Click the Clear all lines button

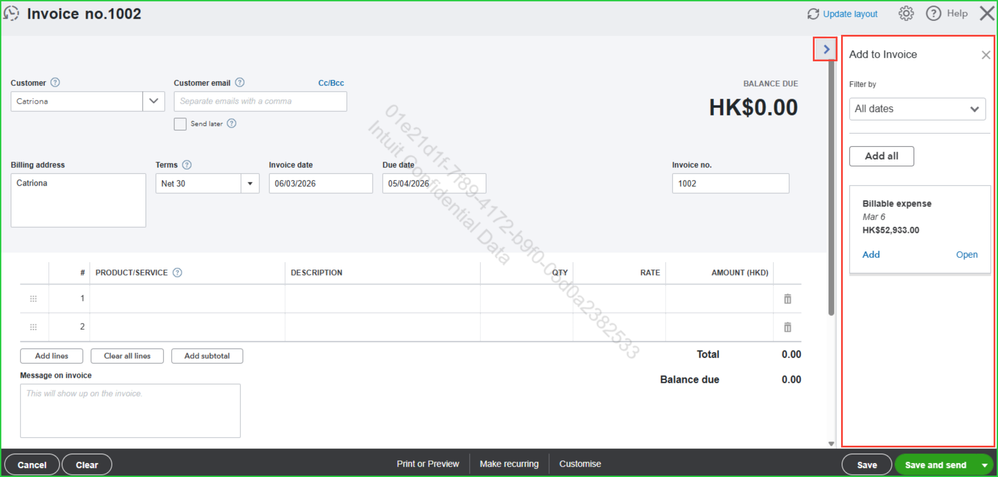click(x=127, y=356)
